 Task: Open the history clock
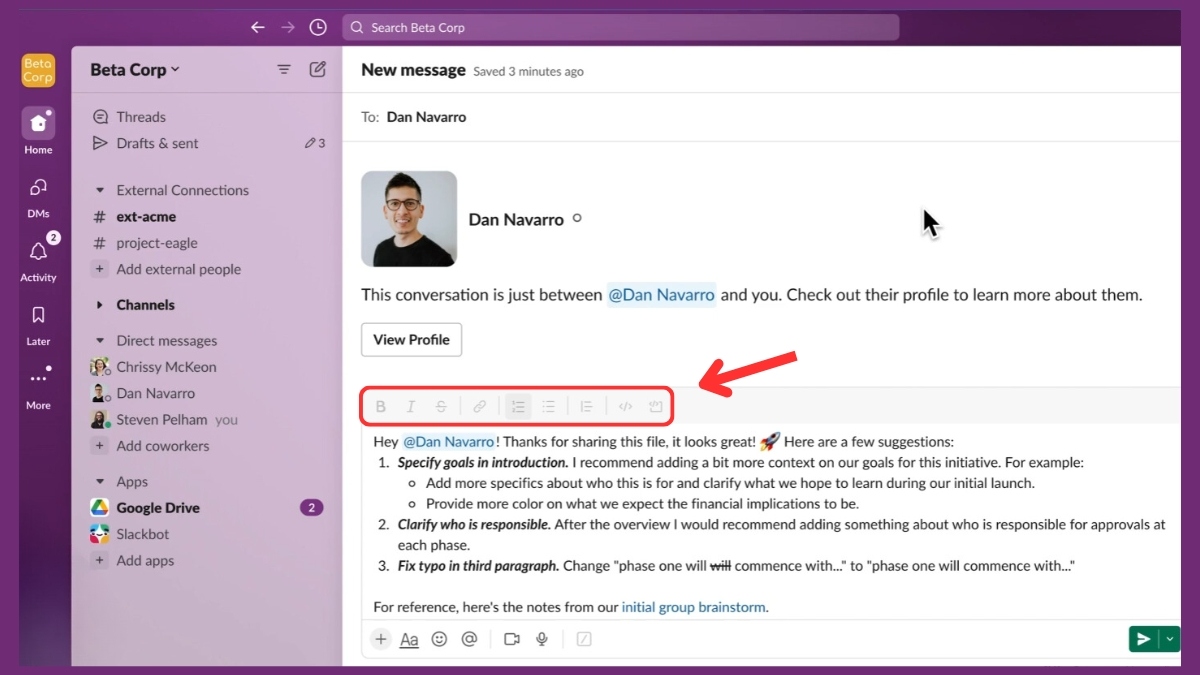click(318, 27)
